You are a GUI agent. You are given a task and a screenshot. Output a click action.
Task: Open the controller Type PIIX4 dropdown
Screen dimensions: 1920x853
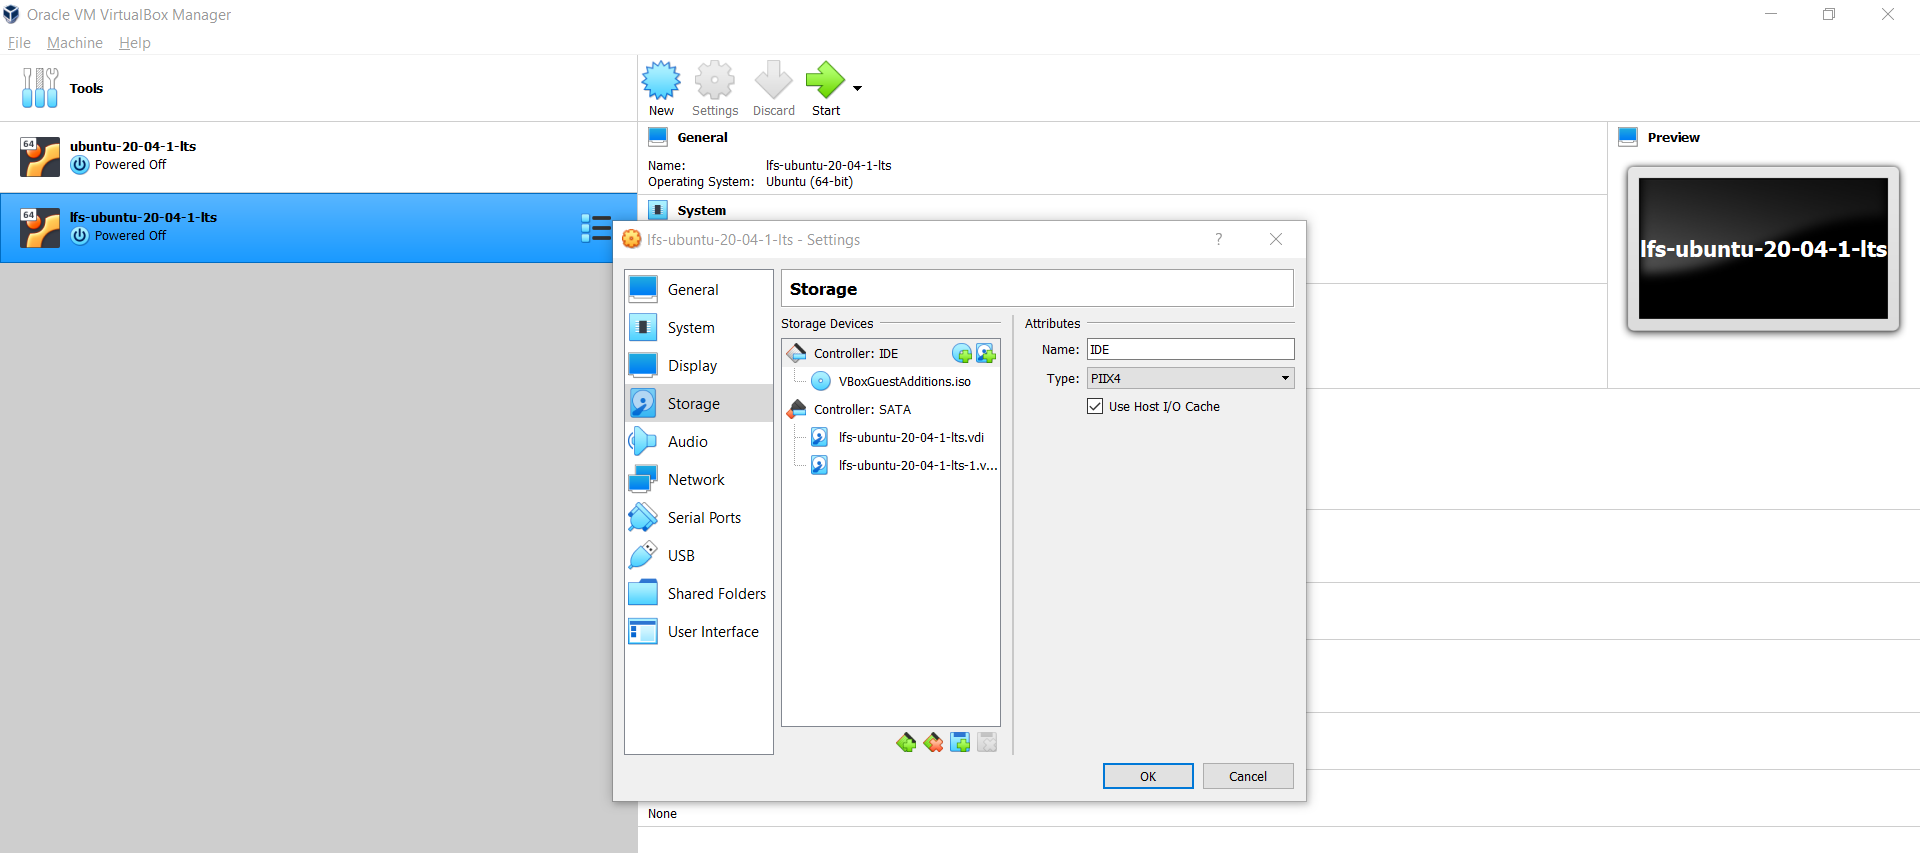pos(1190,378)
